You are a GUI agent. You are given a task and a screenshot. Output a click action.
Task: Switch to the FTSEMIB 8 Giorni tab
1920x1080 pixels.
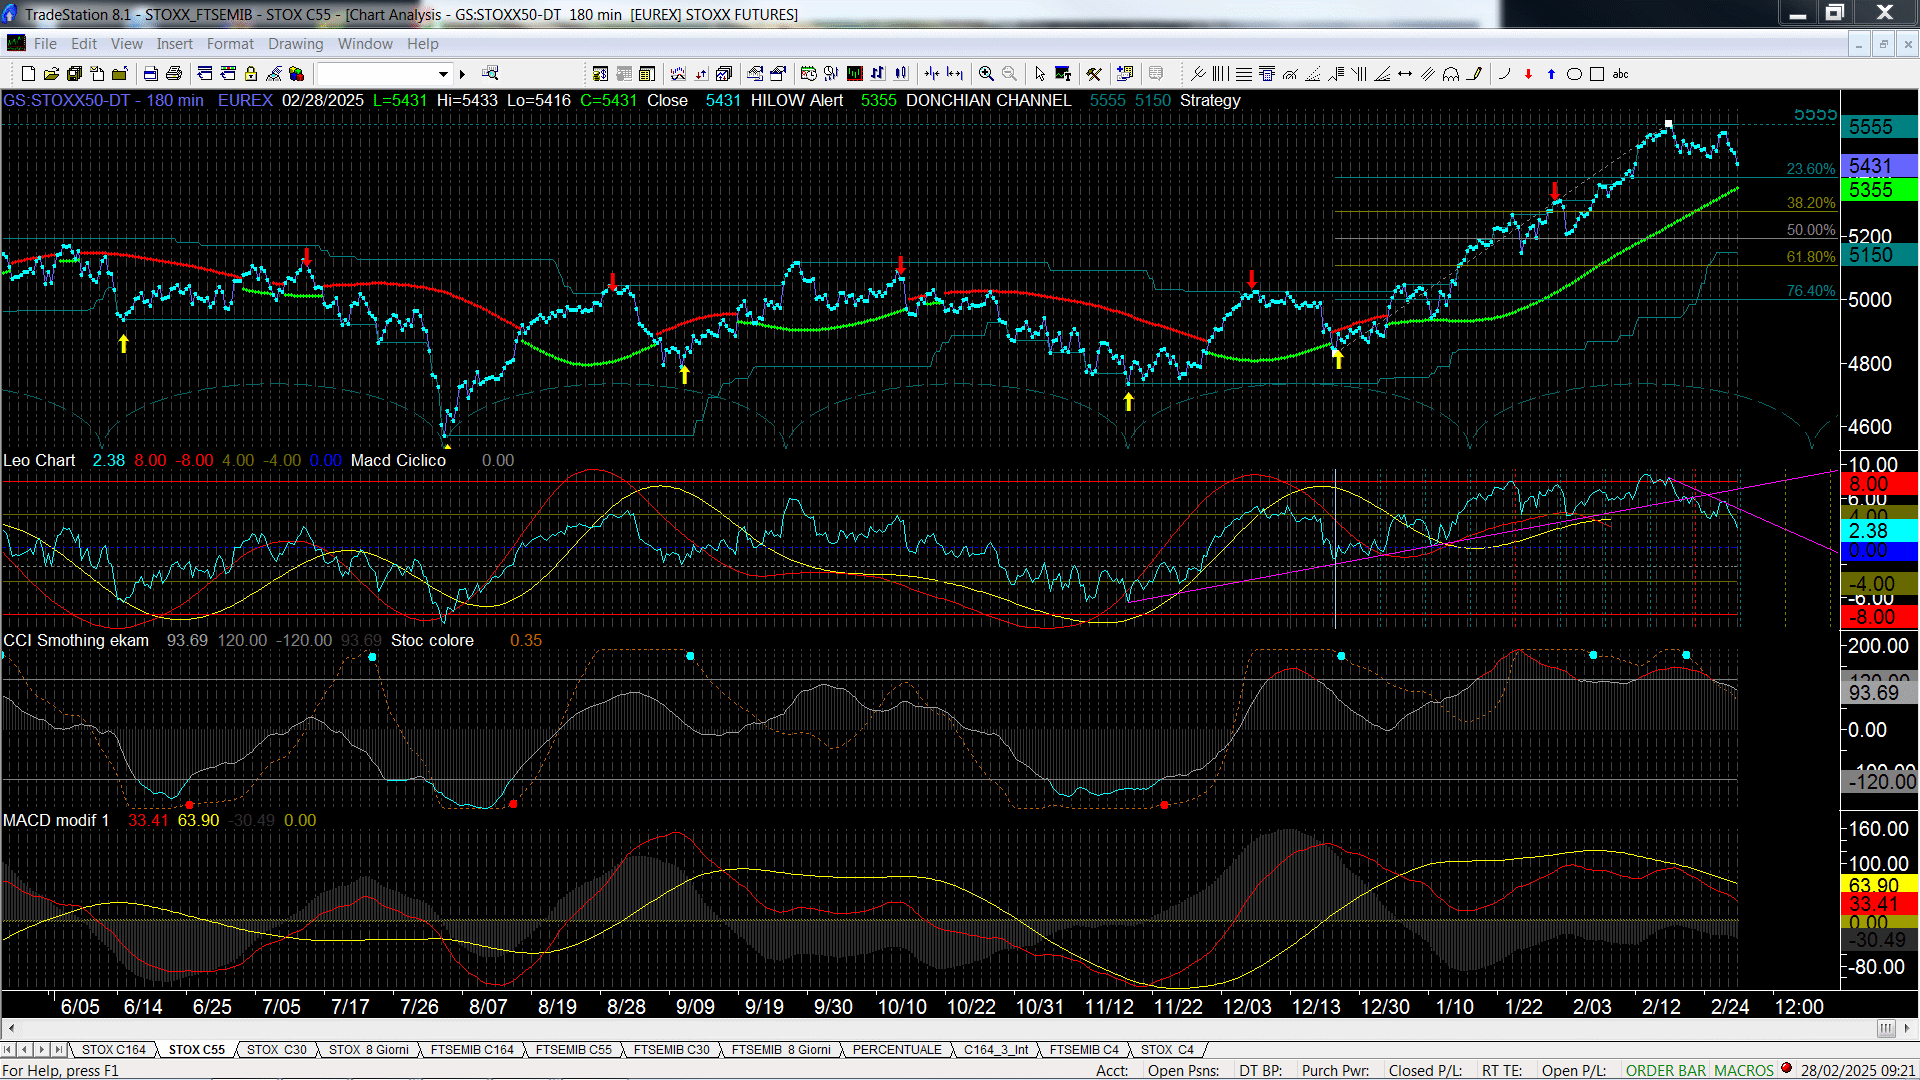[x=781, y=1050]
